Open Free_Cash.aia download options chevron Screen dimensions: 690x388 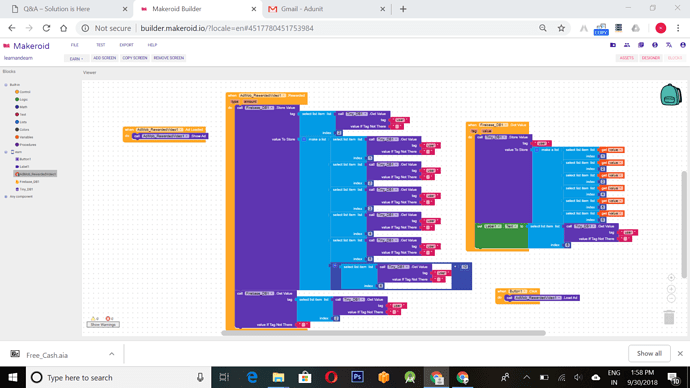[112, 354]
